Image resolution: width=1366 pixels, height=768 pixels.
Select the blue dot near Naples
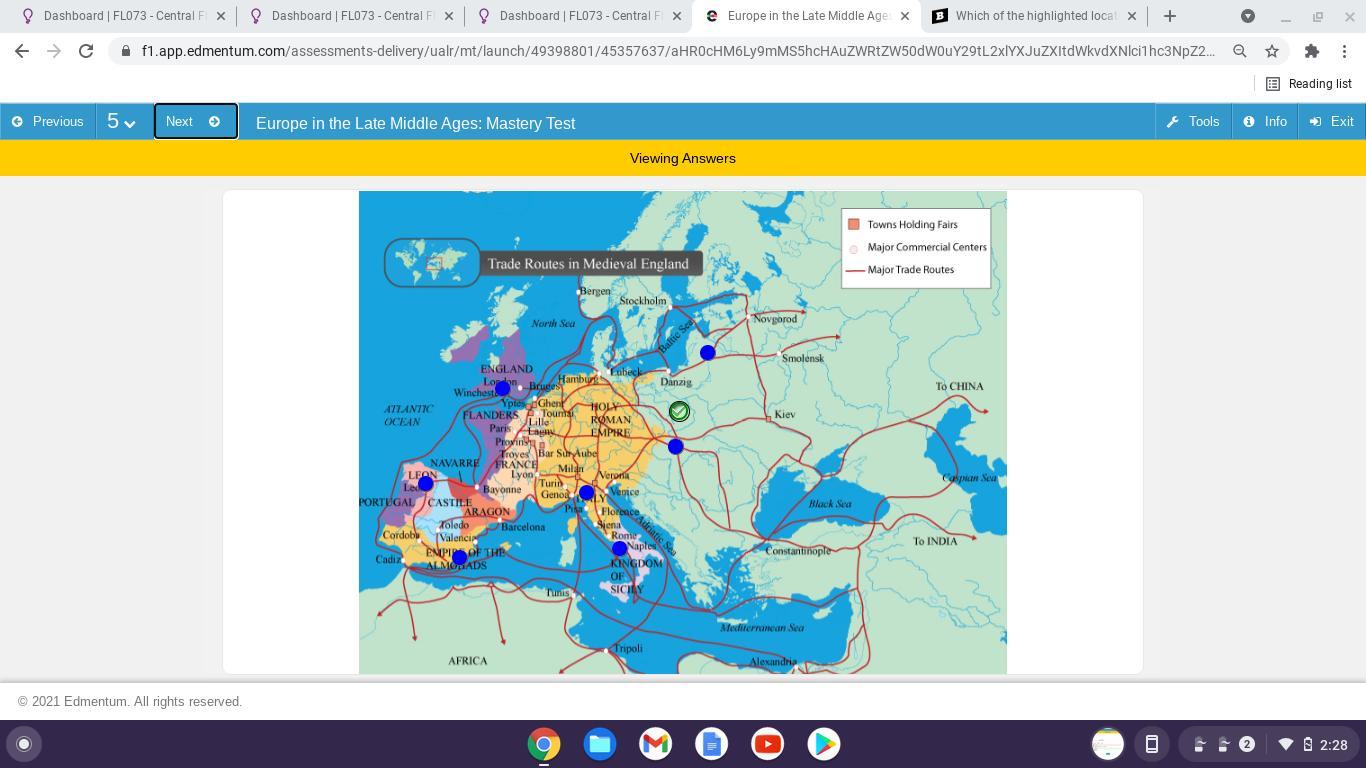coord(620,549)
